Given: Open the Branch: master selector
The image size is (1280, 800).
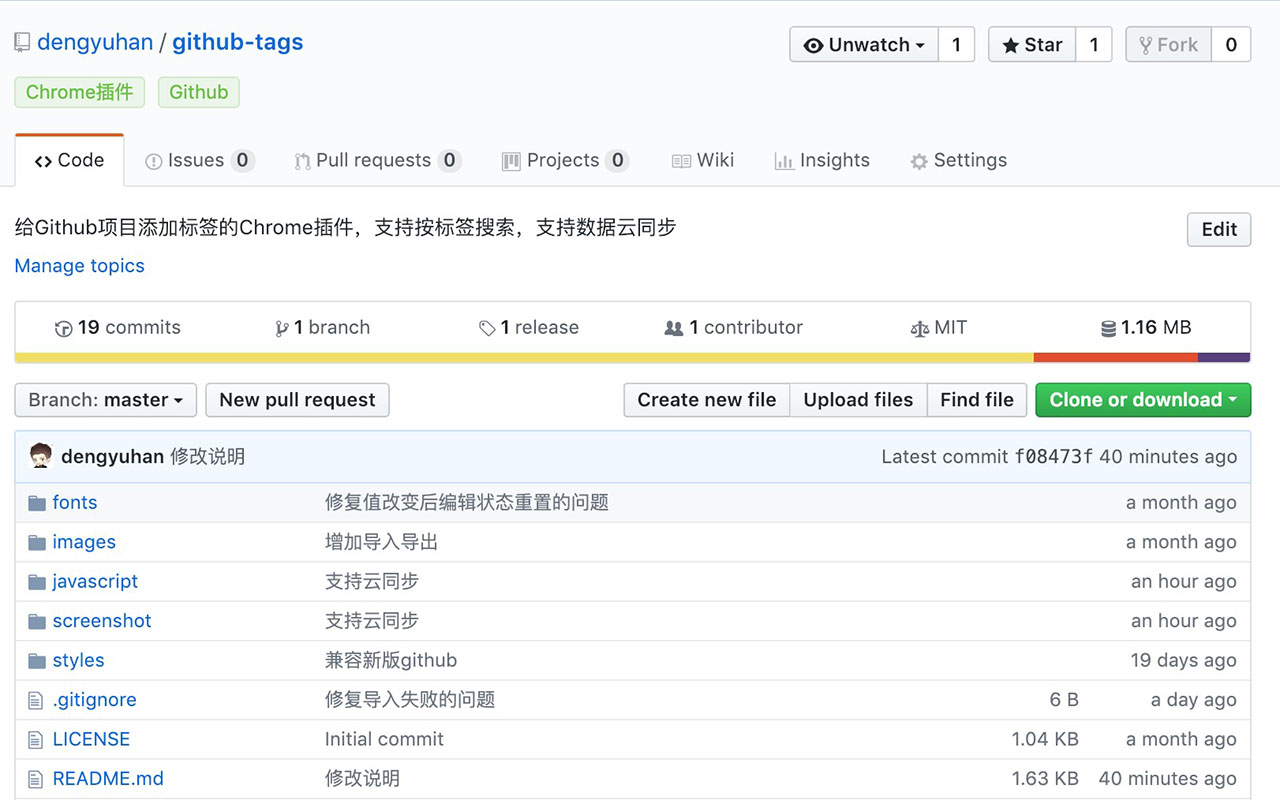Looking at the screenshot, I should tap(105, 400).
